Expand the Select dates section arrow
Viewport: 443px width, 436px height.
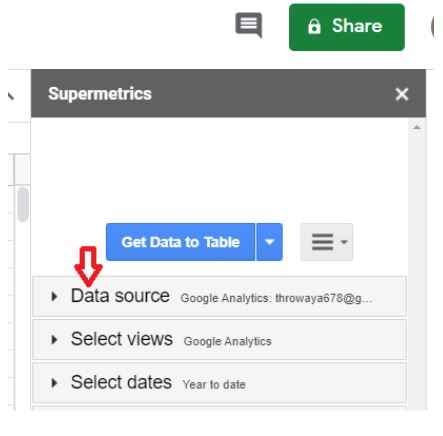(x=54, y=383)
